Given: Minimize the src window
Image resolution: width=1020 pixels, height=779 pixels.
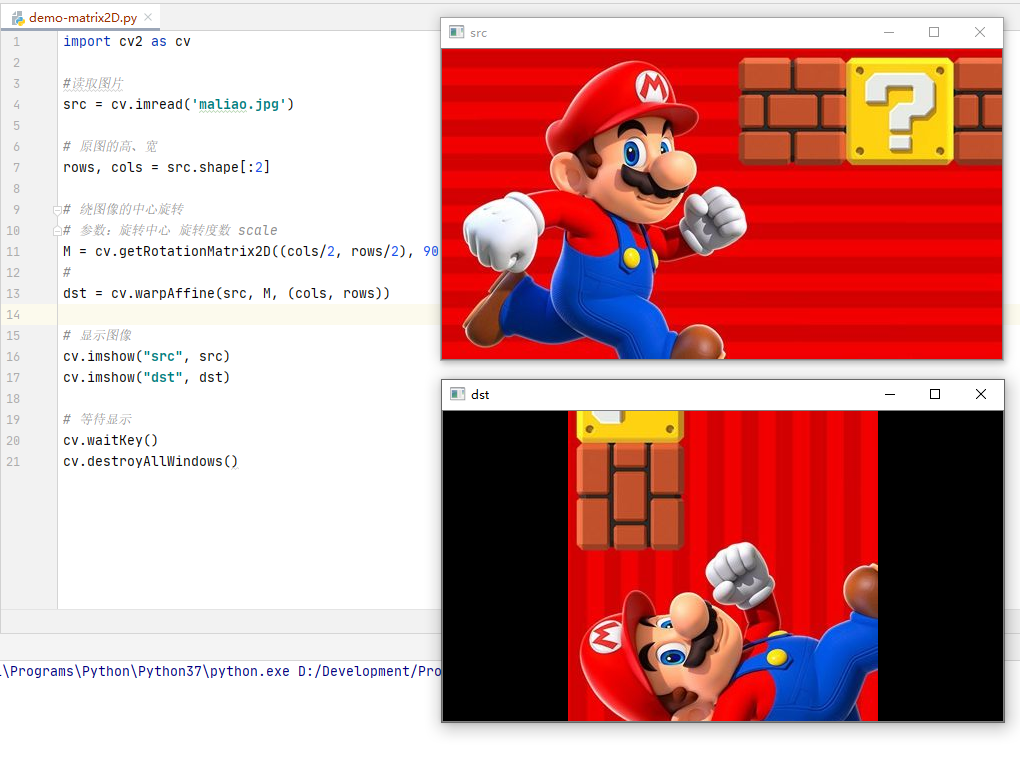Looking at the screenshot, I should (x=889, y=33).
